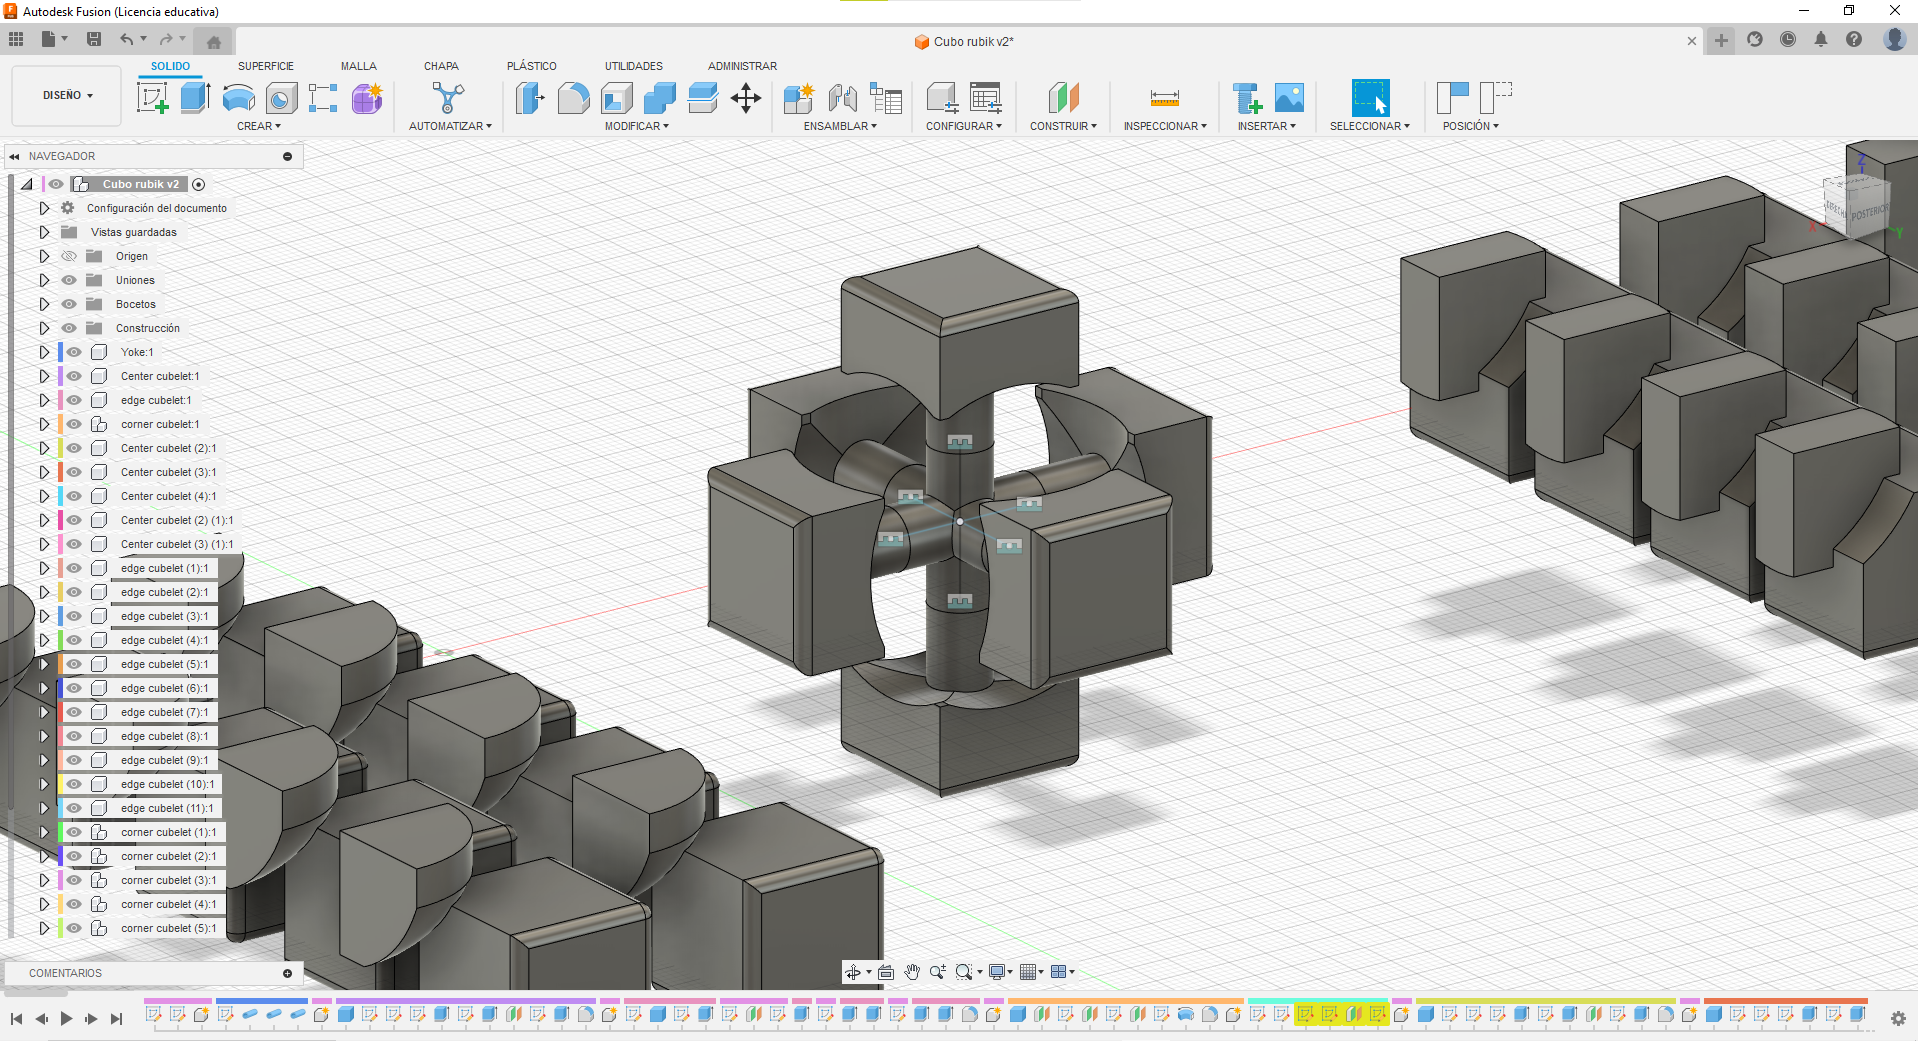Hide the Construcción folder
Viewport: 1918px width, 1041px height.
tap(69, 328)
